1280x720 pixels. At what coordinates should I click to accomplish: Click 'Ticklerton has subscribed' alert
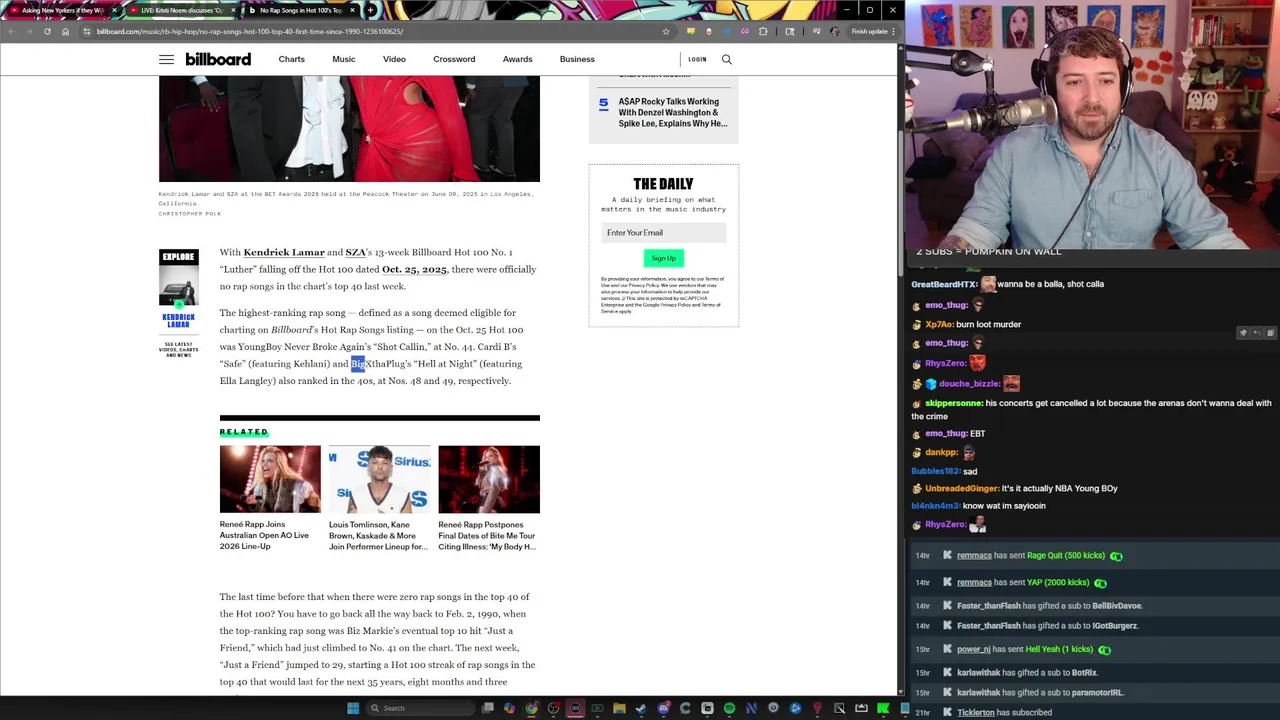pyautogui.click(x=1004, y=712)
